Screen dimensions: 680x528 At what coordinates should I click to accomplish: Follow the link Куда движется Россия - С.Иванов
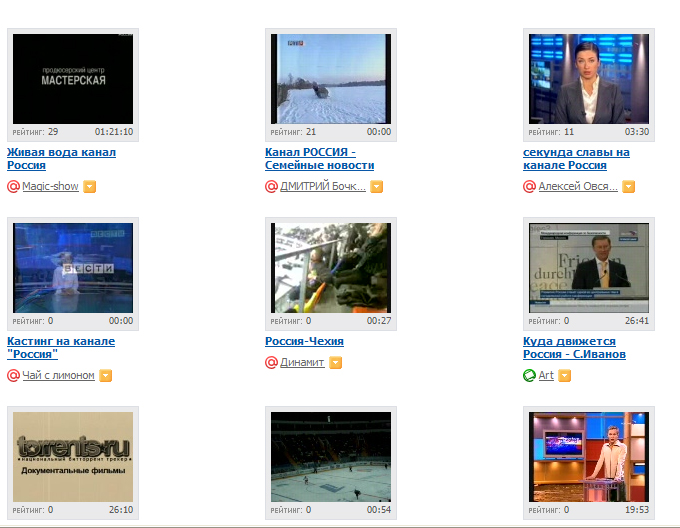coord(574,348)
